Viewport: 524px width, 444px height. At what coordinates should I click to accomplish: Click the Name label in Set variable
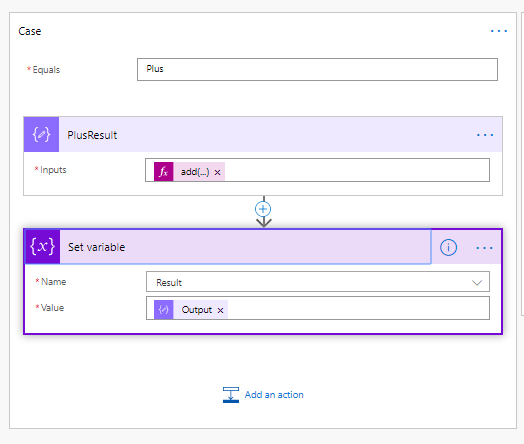[x=53, y=282]
